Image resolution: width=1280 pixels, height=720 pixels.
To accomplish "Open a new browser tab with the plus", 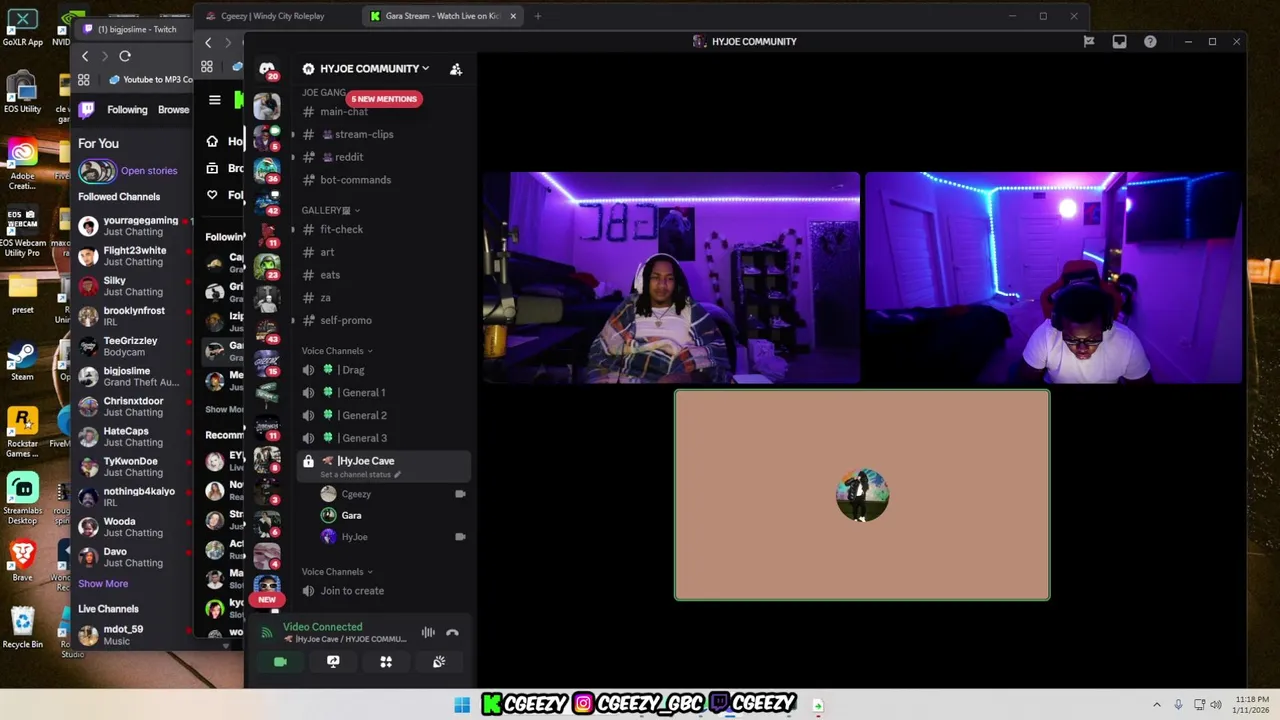I will [x=537, y=16].
